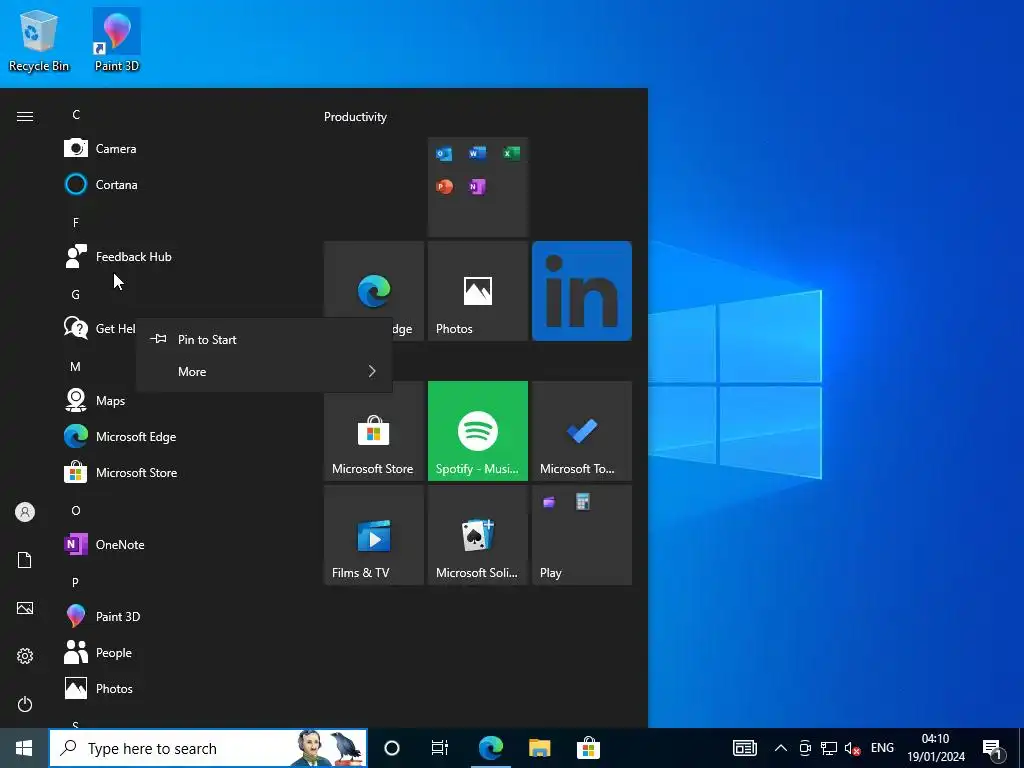The height and width of the screenshot is (768, 1024).
Task: Open the clock showing 04:10
Action: (x=936, y=748)
